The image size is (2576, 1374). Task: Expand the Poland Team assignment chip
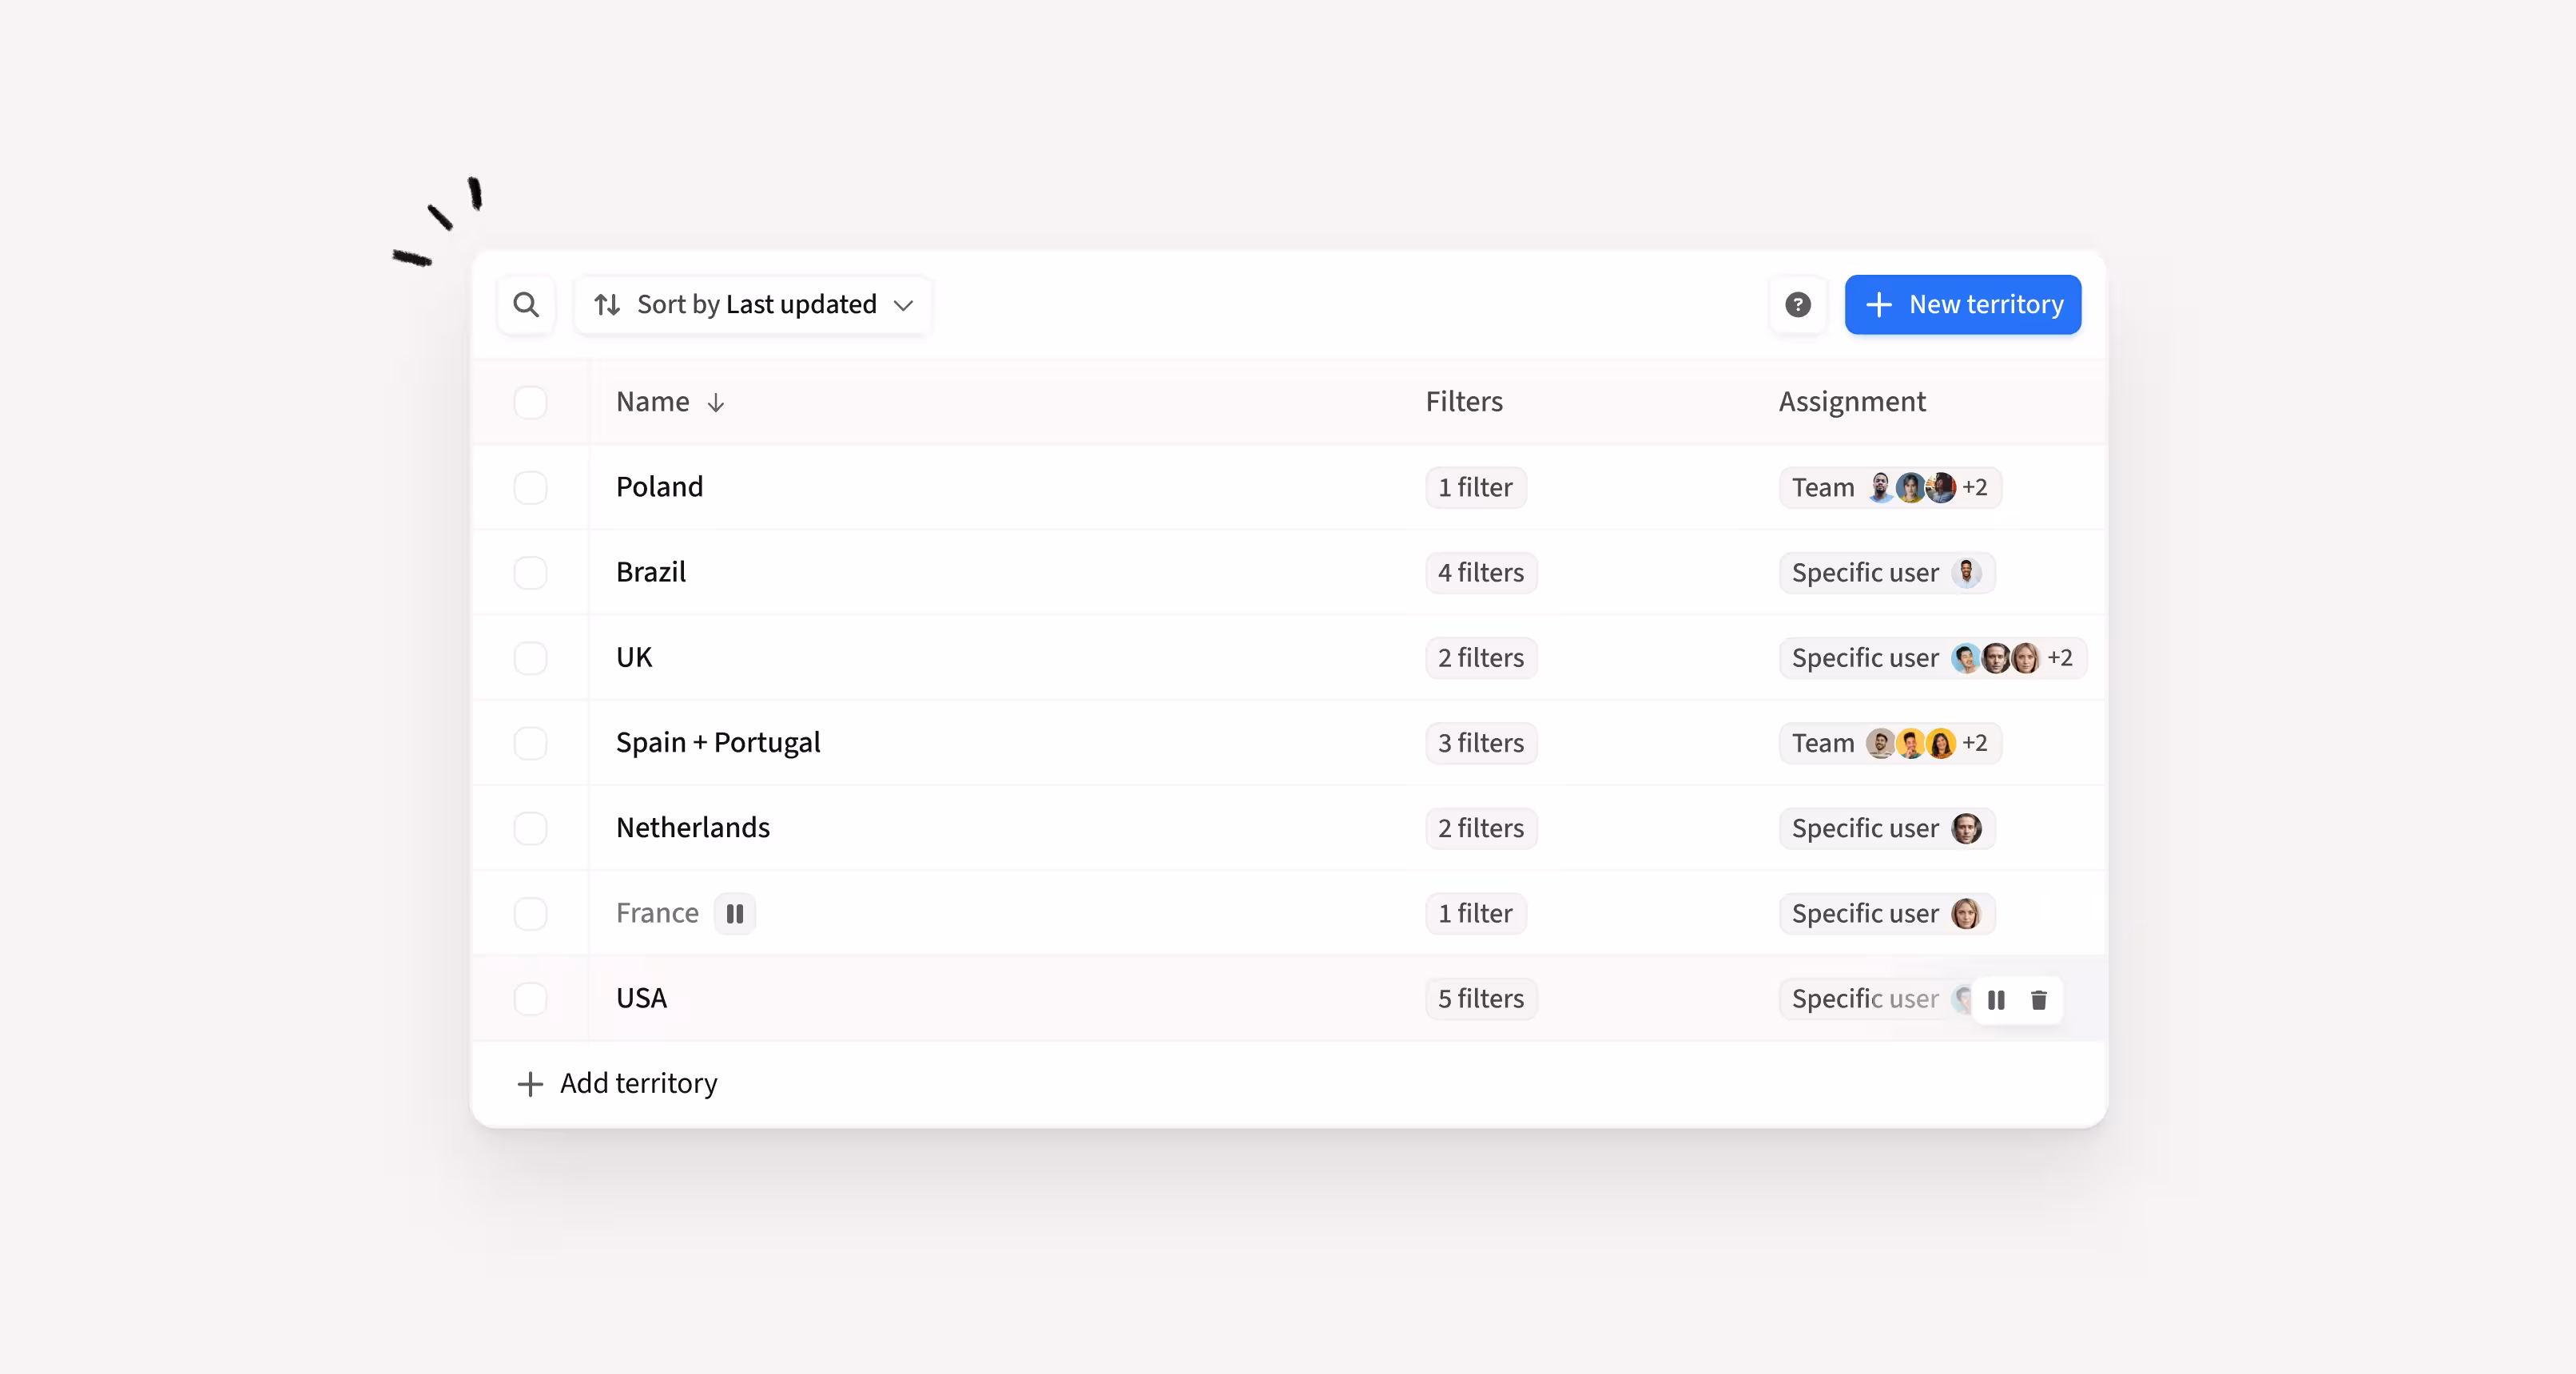click(1888, 487)
